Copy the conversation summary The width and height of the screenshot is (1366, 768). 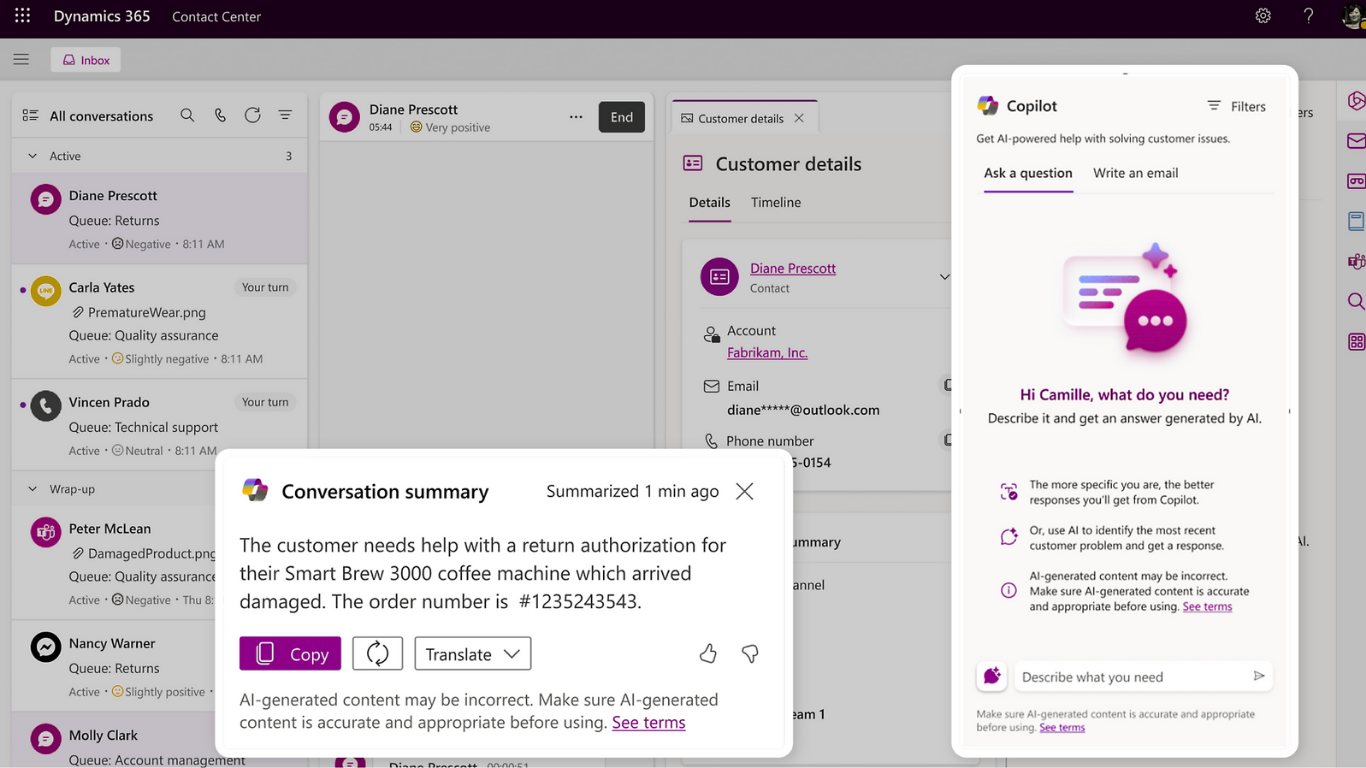click(290, 653)
